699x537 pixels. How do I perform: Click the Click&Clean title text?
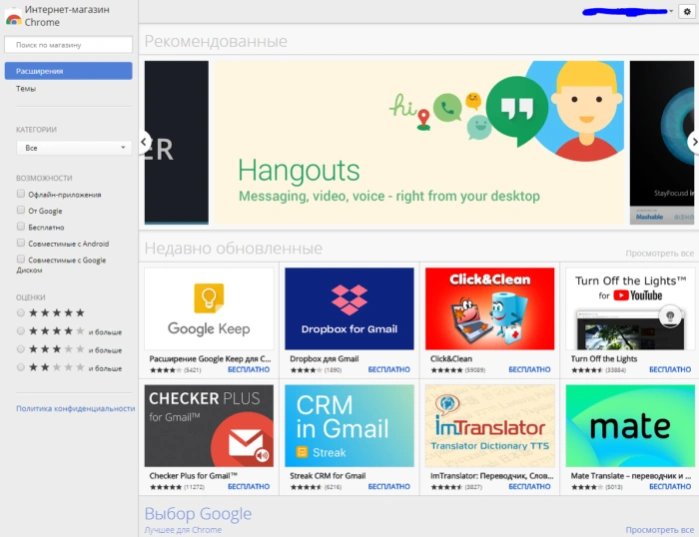[451, 359]
